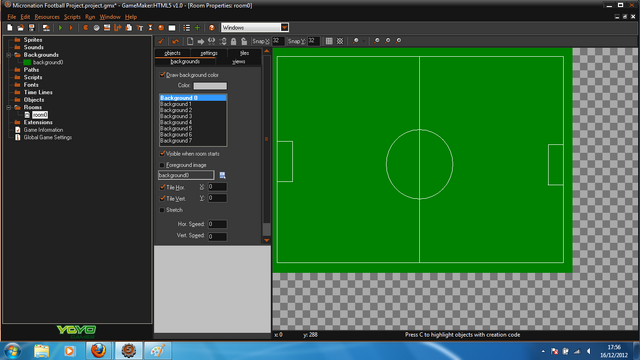Collapse the Rooms folder in resource tree
This screenshot has width=640, height=360.
point(8,107)
